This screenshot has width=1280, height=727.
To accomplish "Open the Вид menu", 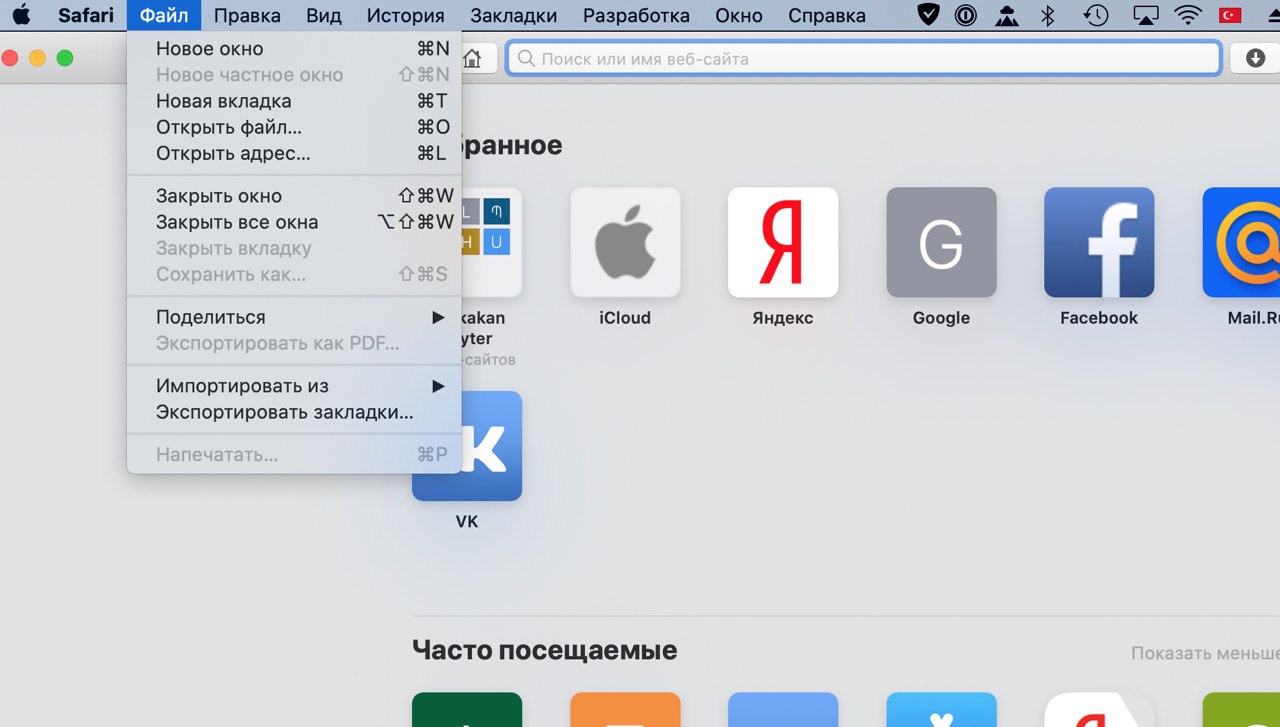I will 324,15.
